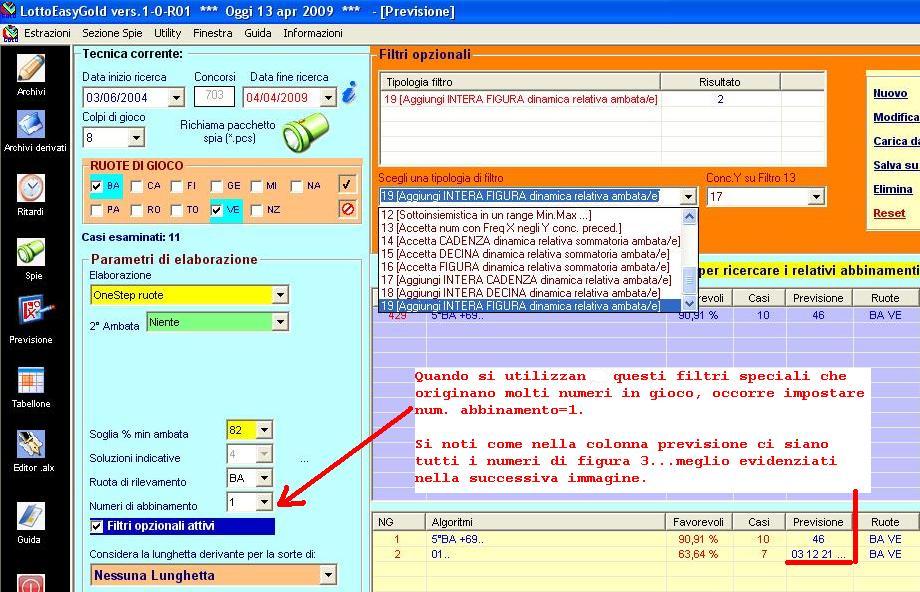Toggle the FI ruota checkbox

coord(176,186)
